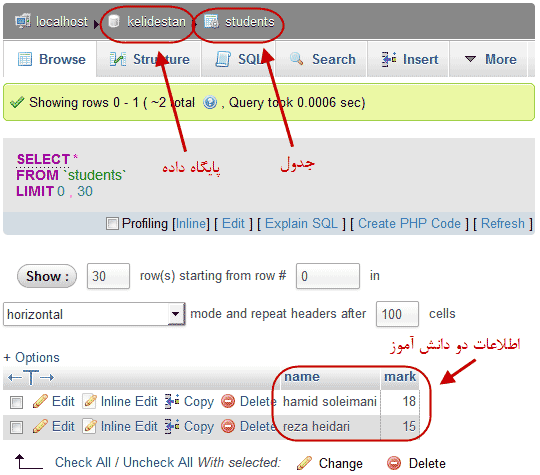Click the pencil Edit icon for hamid soleimani
Image resolution: width=540 pixels, height=475 pixels.
[40, 401]
